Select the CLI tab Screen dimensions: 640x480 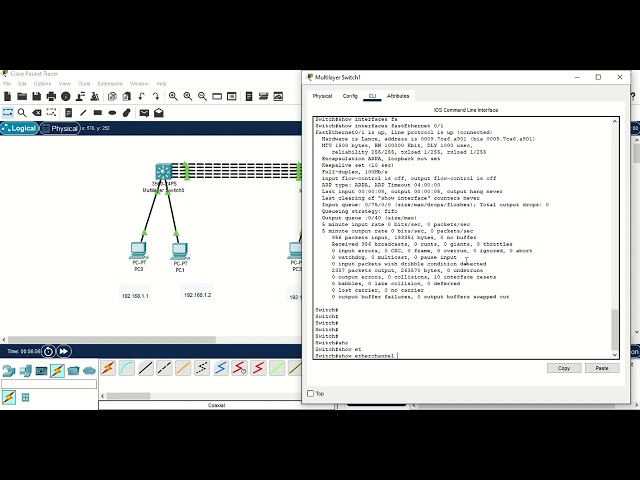(x=372, y=96)
